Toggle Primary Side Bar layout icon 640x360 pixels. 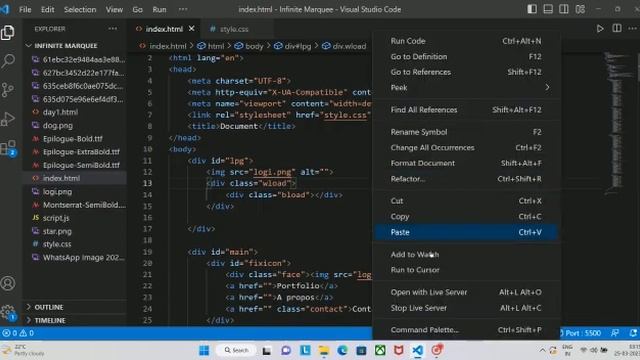click(532, 9)
